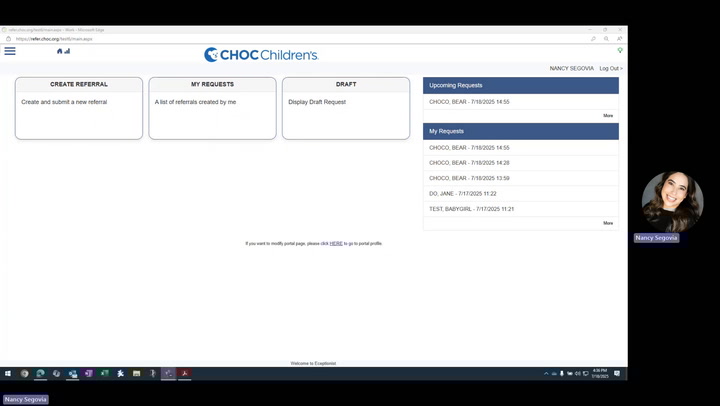720x406 pixels.
Task: Open My Requests entry CHOCO, BEAR 14:55
Action: 521,148
